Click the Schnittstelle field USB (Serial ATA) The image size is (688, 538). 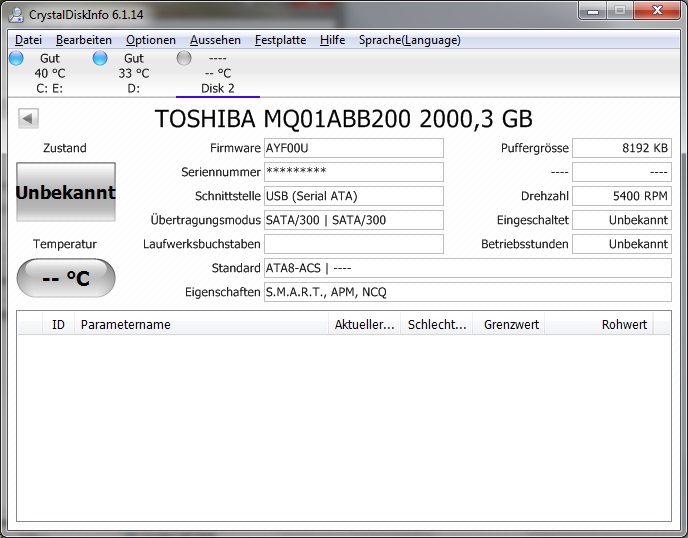click(x=354, y=196)
